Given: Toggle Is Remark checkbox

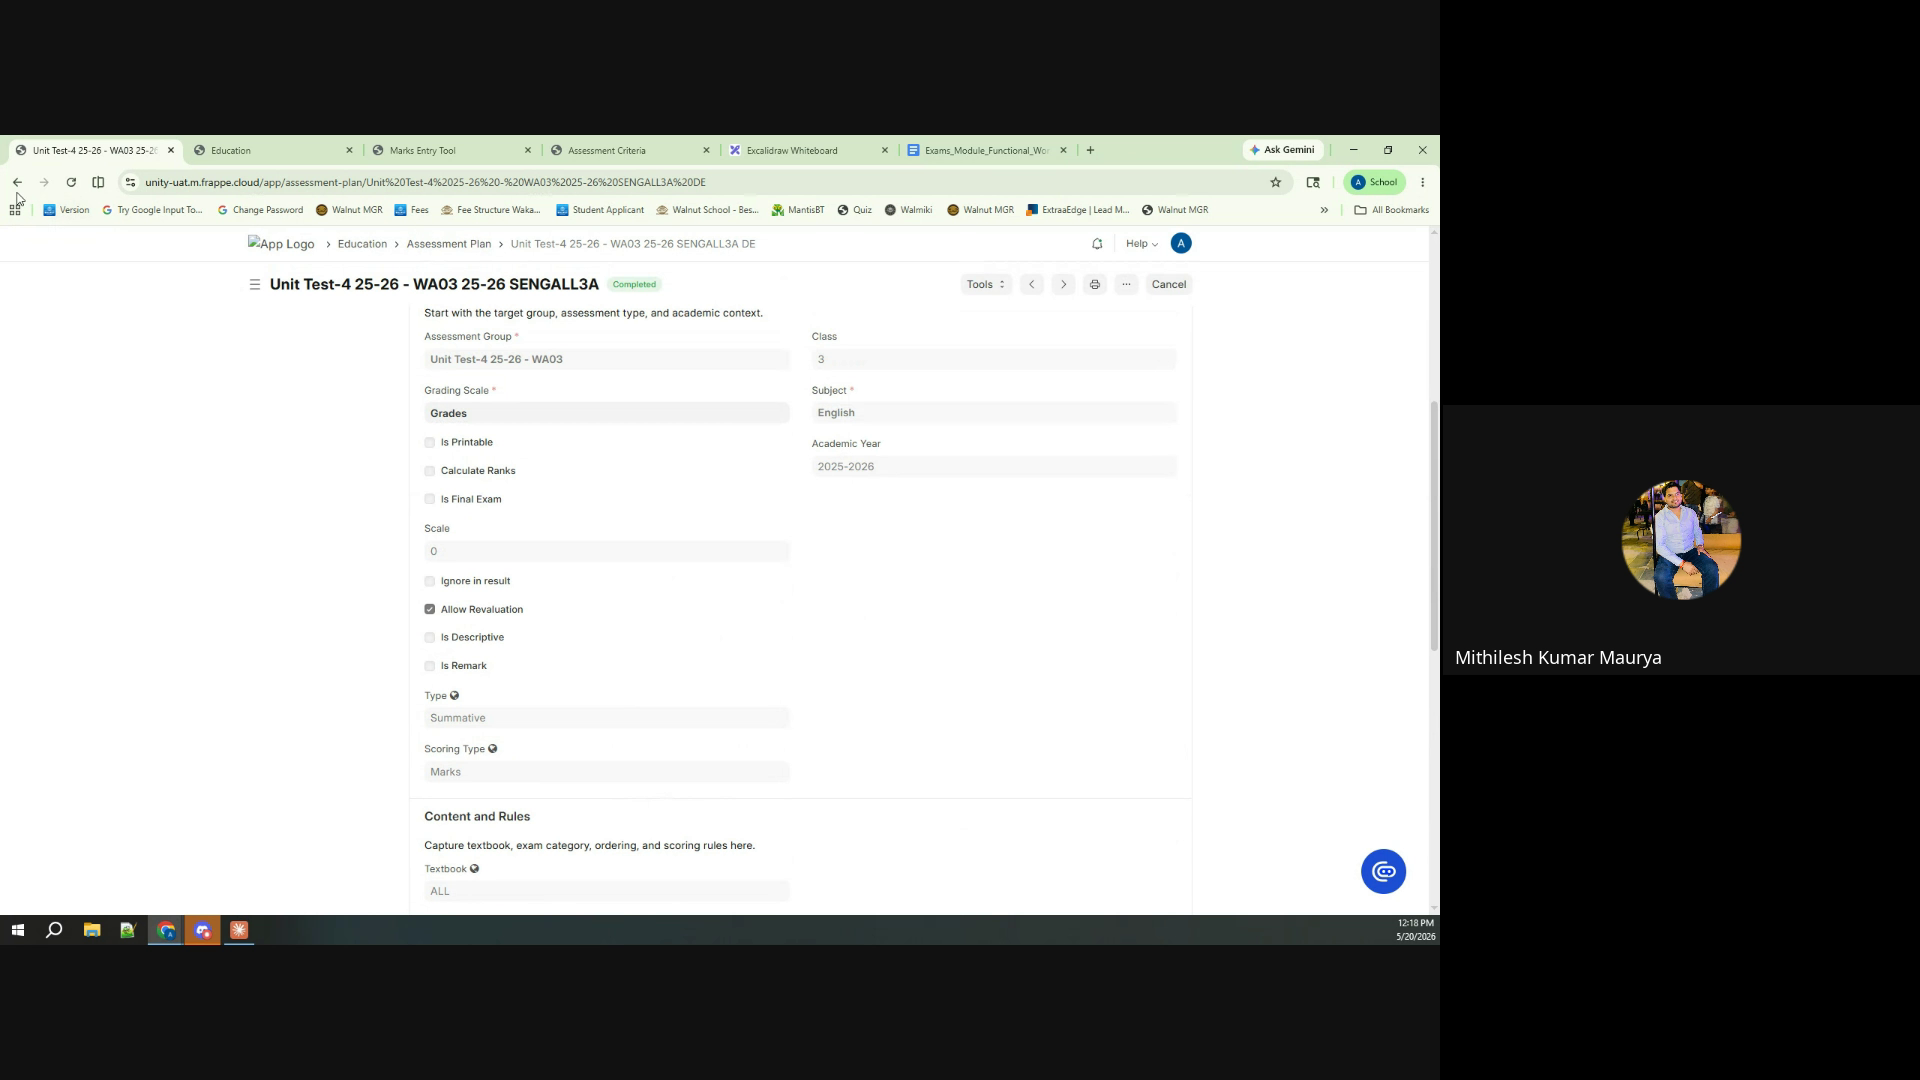Looking at the screenshot, I should pos(430,666).
